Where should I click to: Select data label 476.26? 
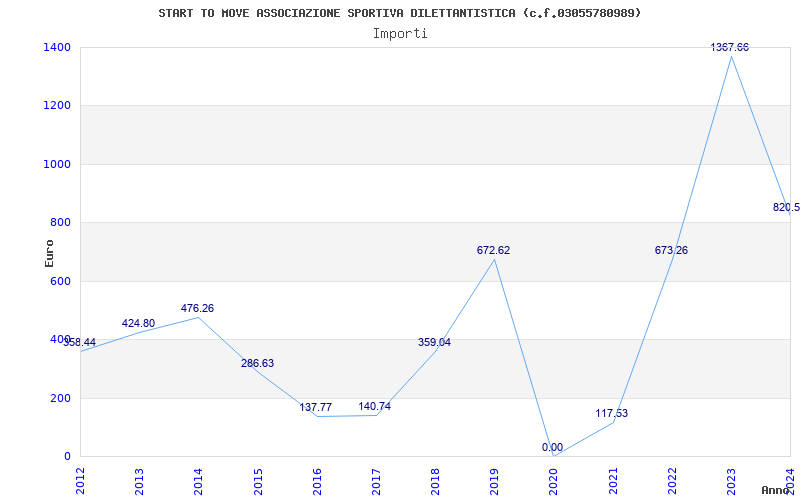[197, 309]
